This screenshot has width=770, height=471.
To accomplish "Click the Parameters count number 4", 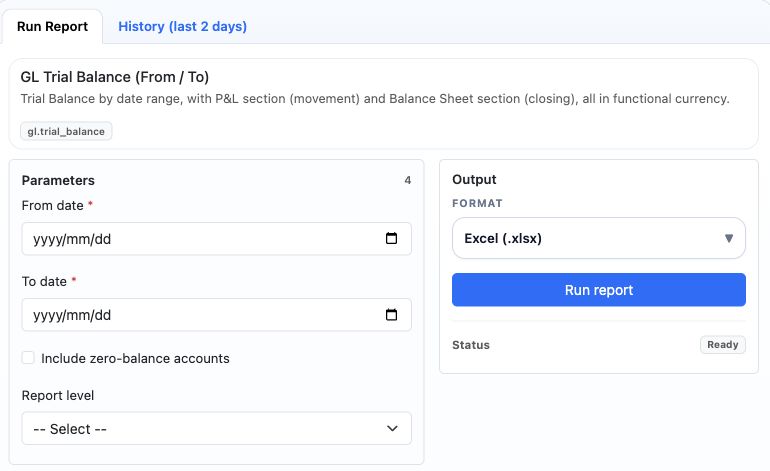I will (x=408, y=180).
